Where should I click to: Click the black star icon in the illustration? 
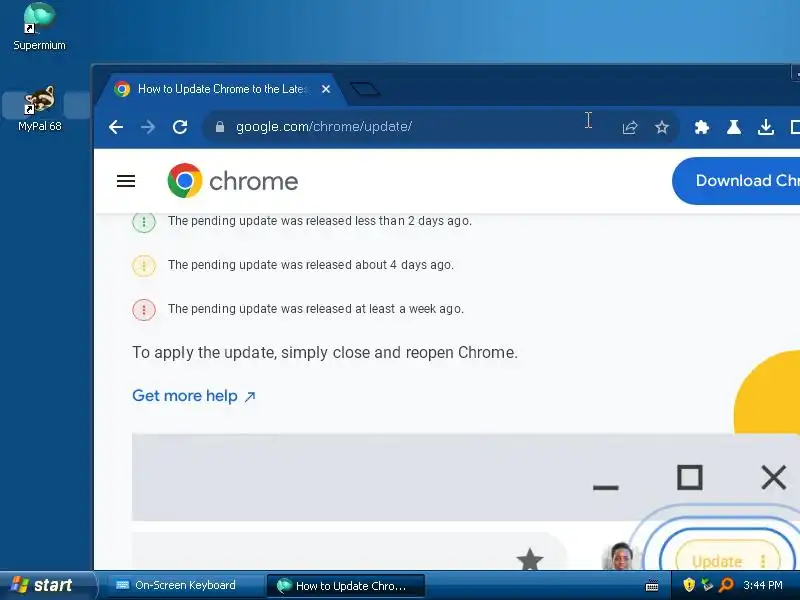click(x=530, y=559)
